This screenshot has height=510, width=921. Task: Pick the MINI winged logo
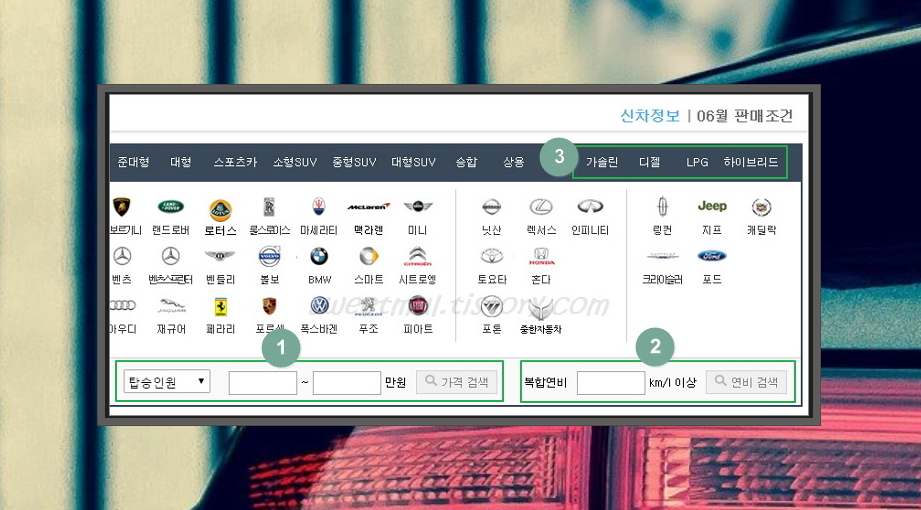pyautogui.click(x=418, y=206)
